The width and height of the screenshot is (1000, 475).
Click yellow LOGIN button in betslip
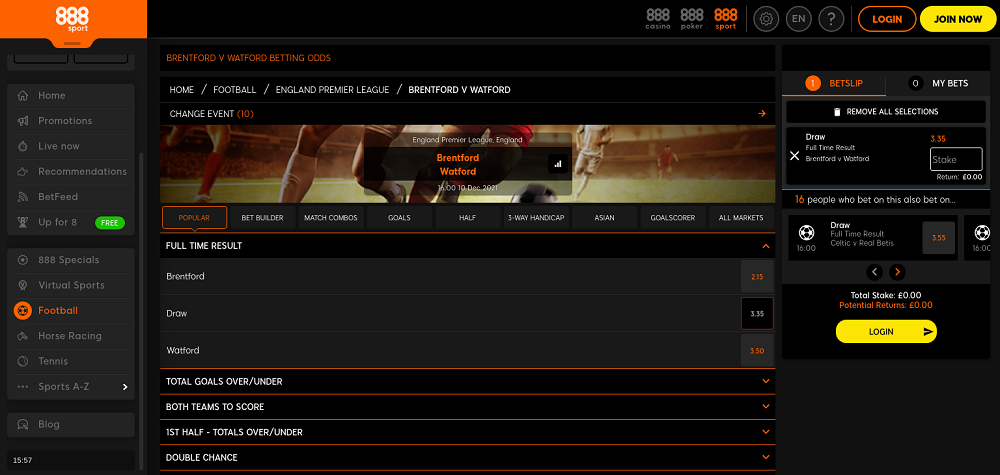pyautogui.click(x=886, y=332)
